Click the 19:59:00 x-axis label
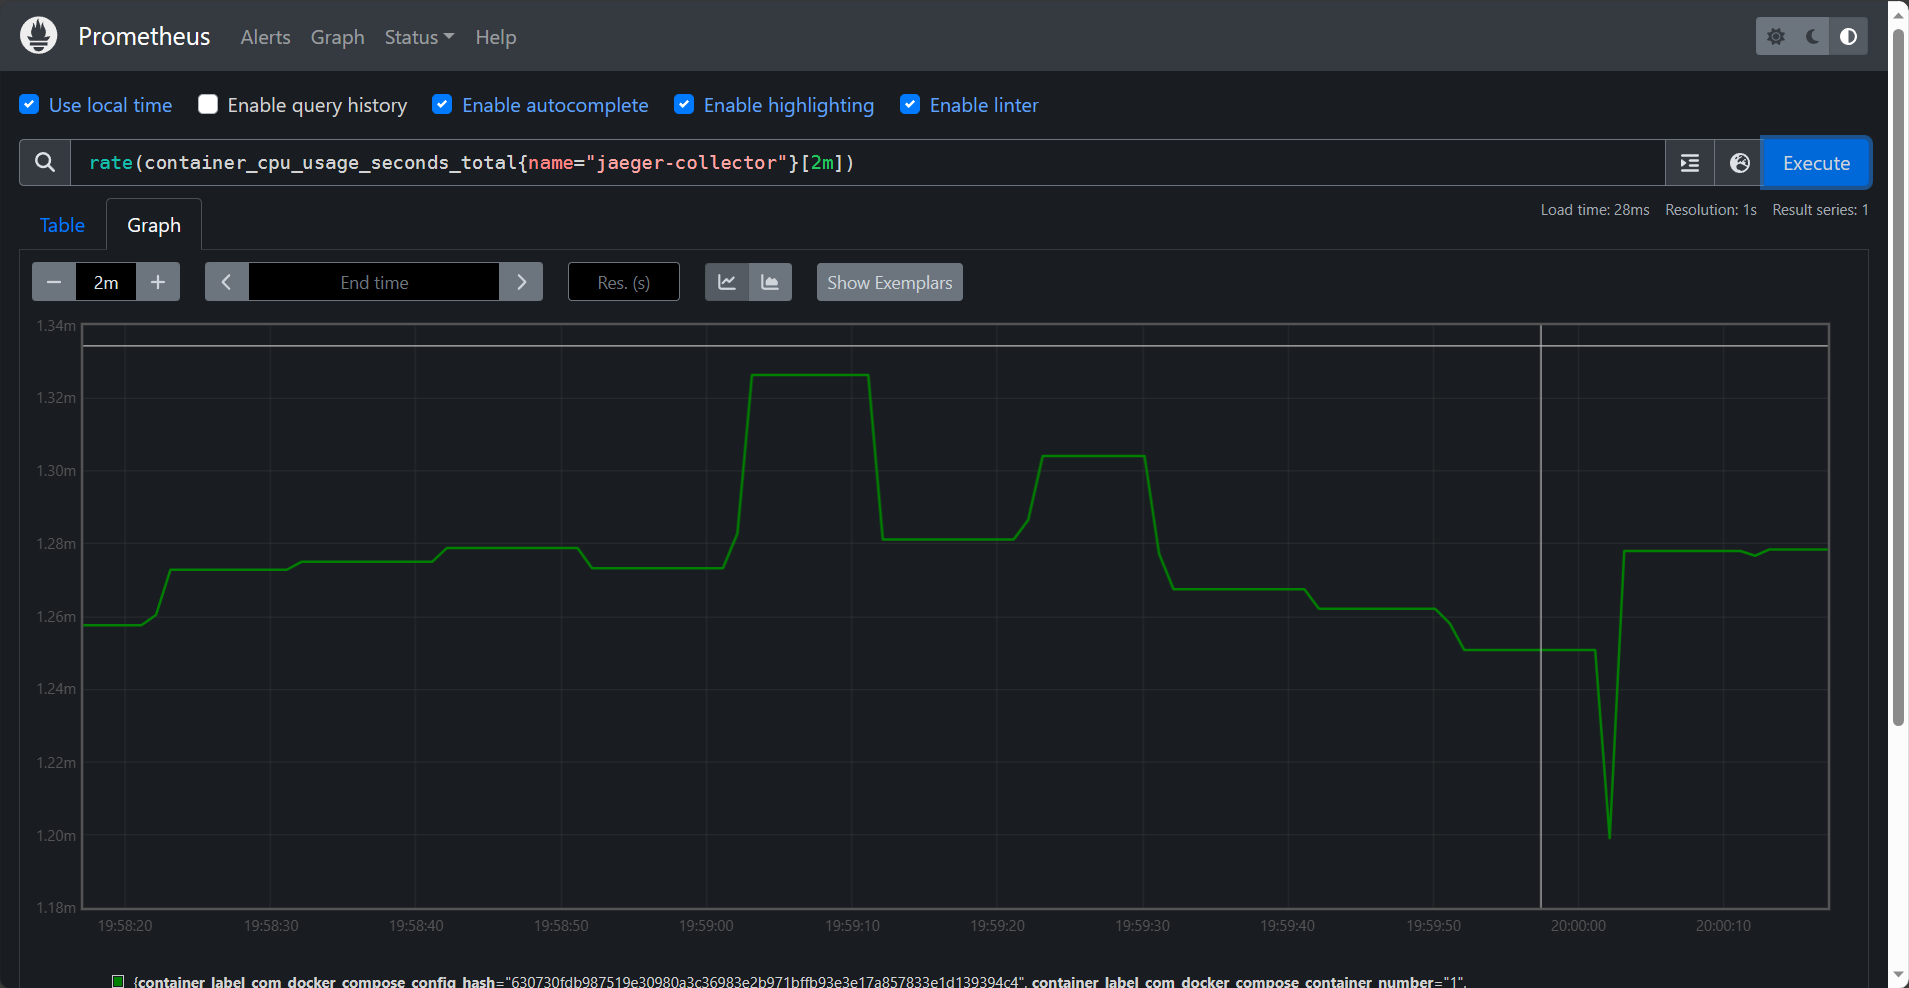Screen dimensions: 1909x988 pyautogui.click(x=706, y=926)
